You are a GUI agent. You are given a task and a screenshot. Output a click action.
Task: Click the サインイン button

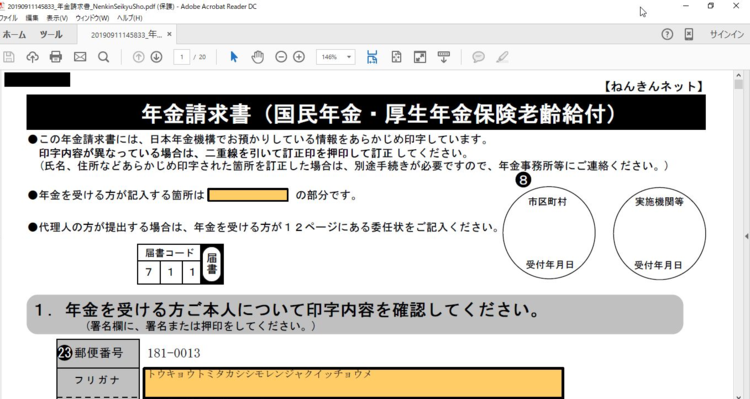pos(727,34)
